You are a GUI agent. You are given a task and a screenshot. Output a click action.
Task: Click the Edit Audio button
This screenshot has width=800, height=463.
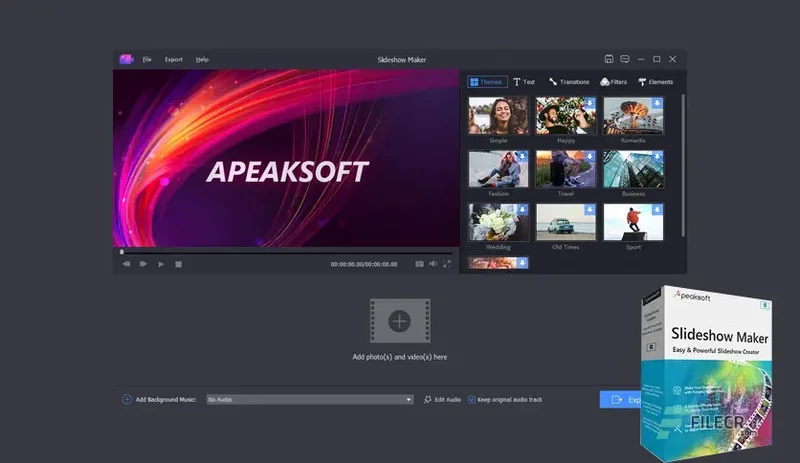coord(442,400)
